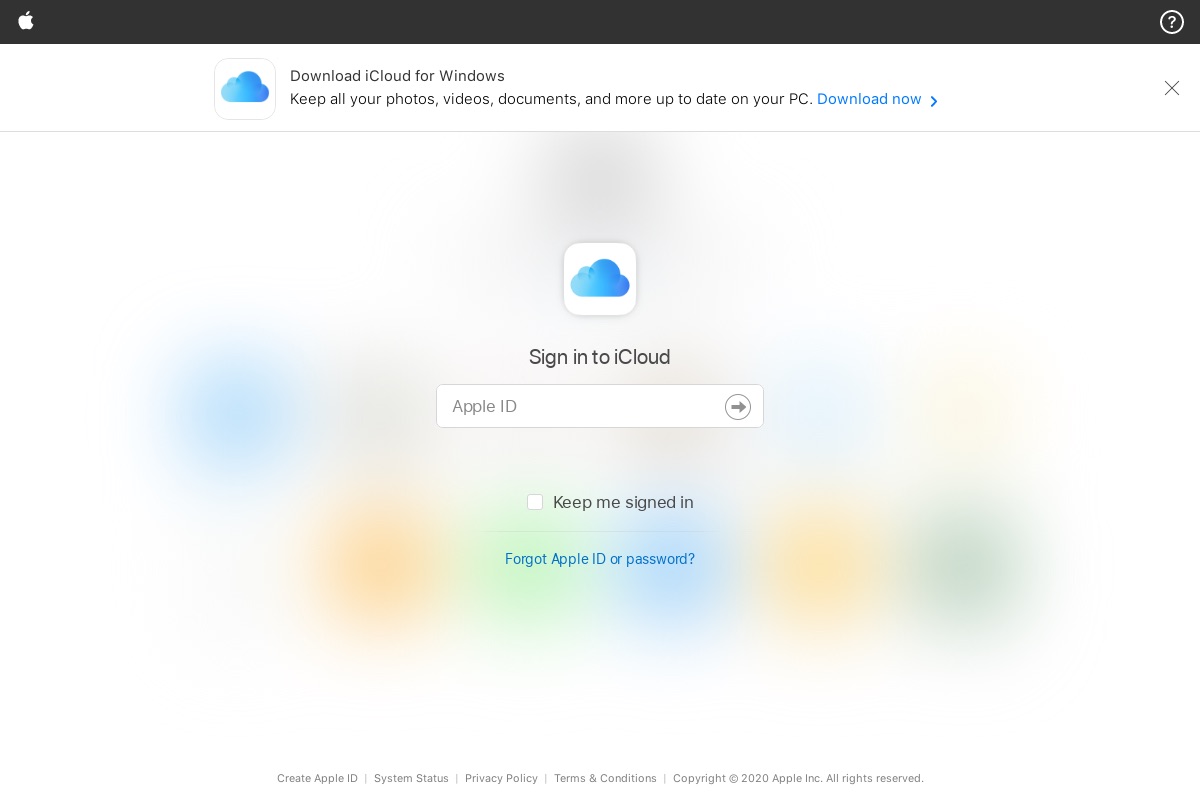
Task: Open the Create Apple ID link
Action: pyautogui.click(x=317, y=778)
